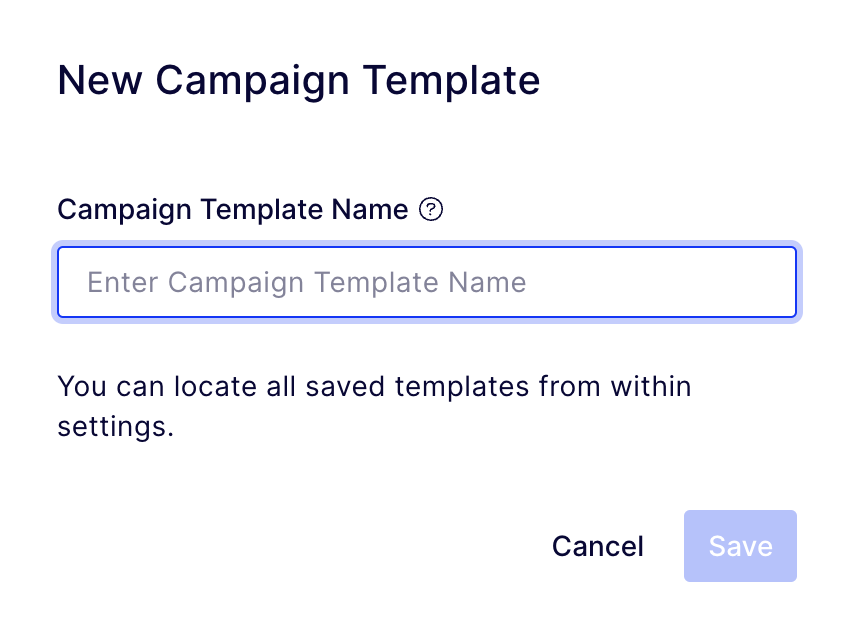This screenshot has height=636, width=858.
Task: Click the help icon beside Campaign Template Name
Action: pos(431,209)
